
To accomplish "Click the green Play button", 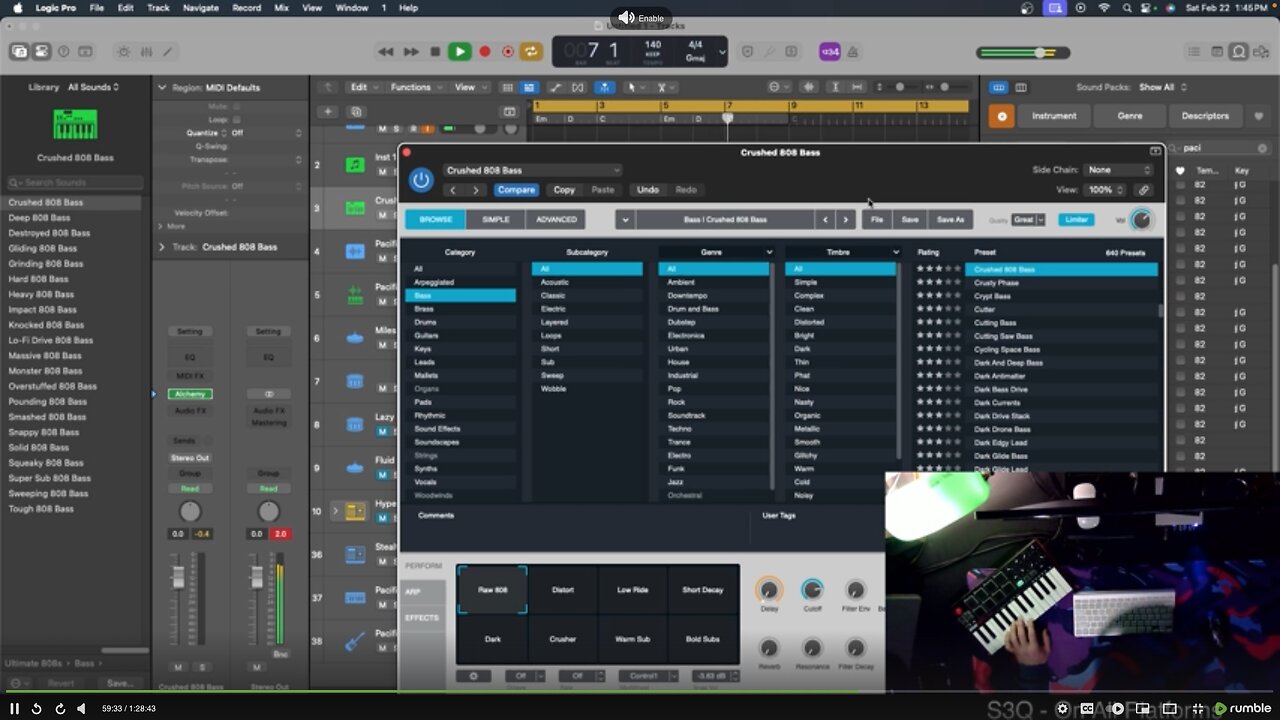I will click(460, 51).
